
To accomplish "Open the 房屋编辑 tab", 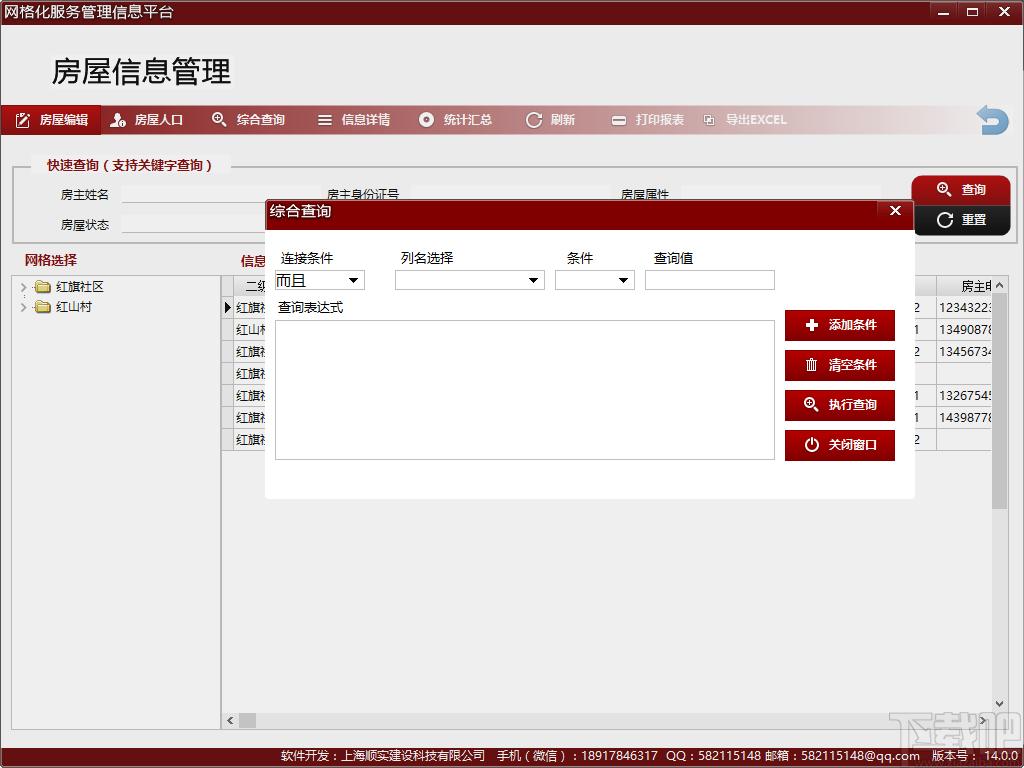I will click(x=51, y=120).
